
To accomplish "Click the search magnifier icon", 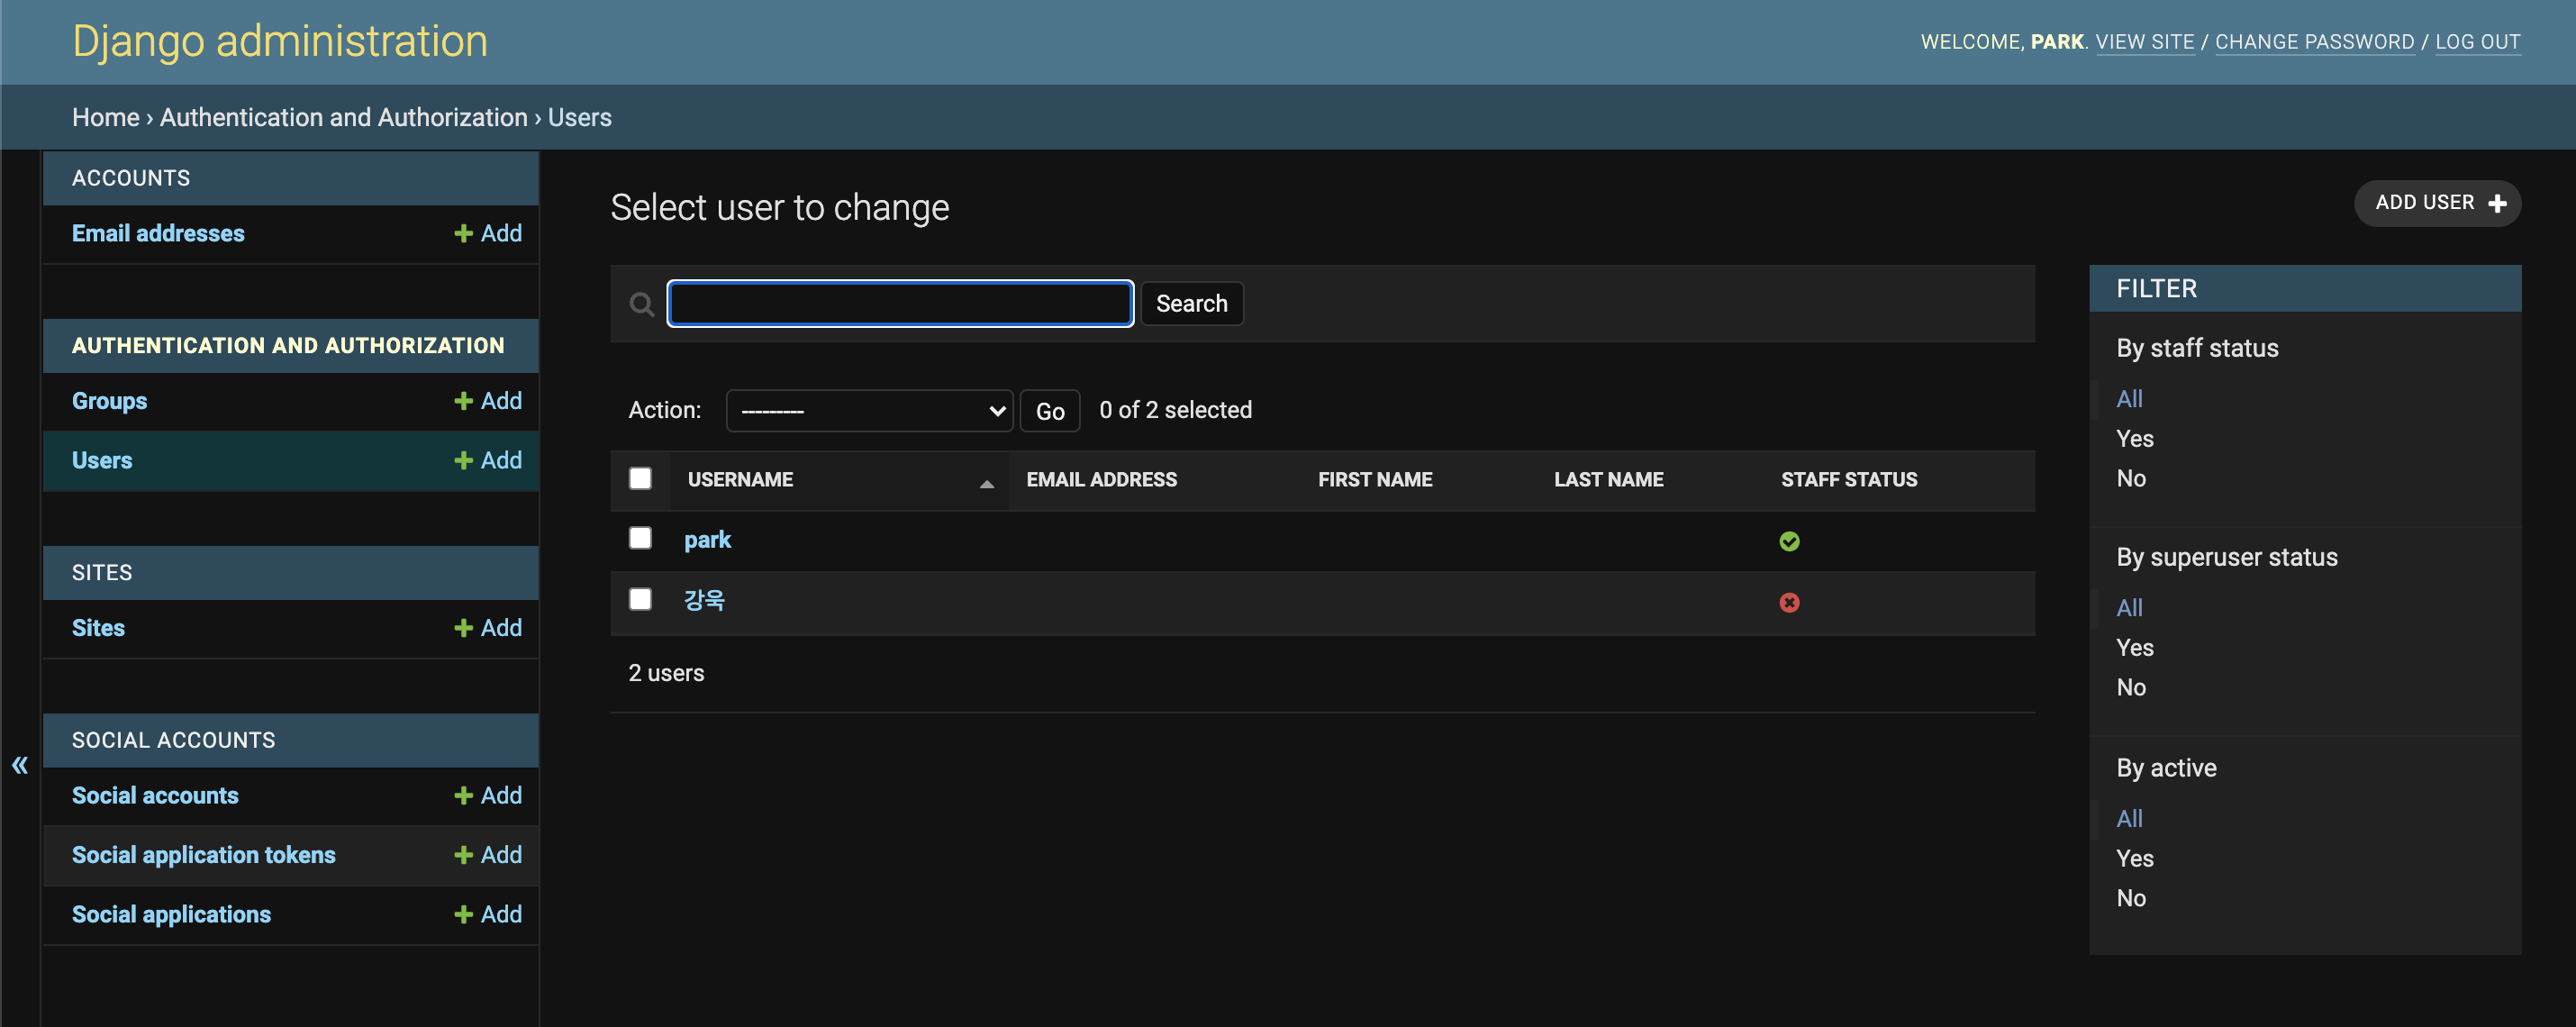I will tap(641, 304).
